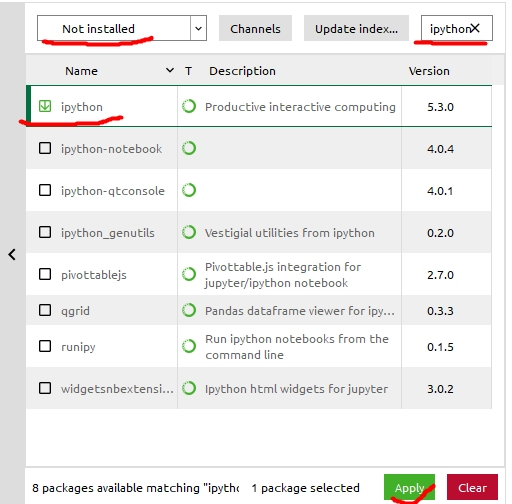Click '1 package selected' status text
The width and height of the screenshot is (512, 504).
coord(305,488)
